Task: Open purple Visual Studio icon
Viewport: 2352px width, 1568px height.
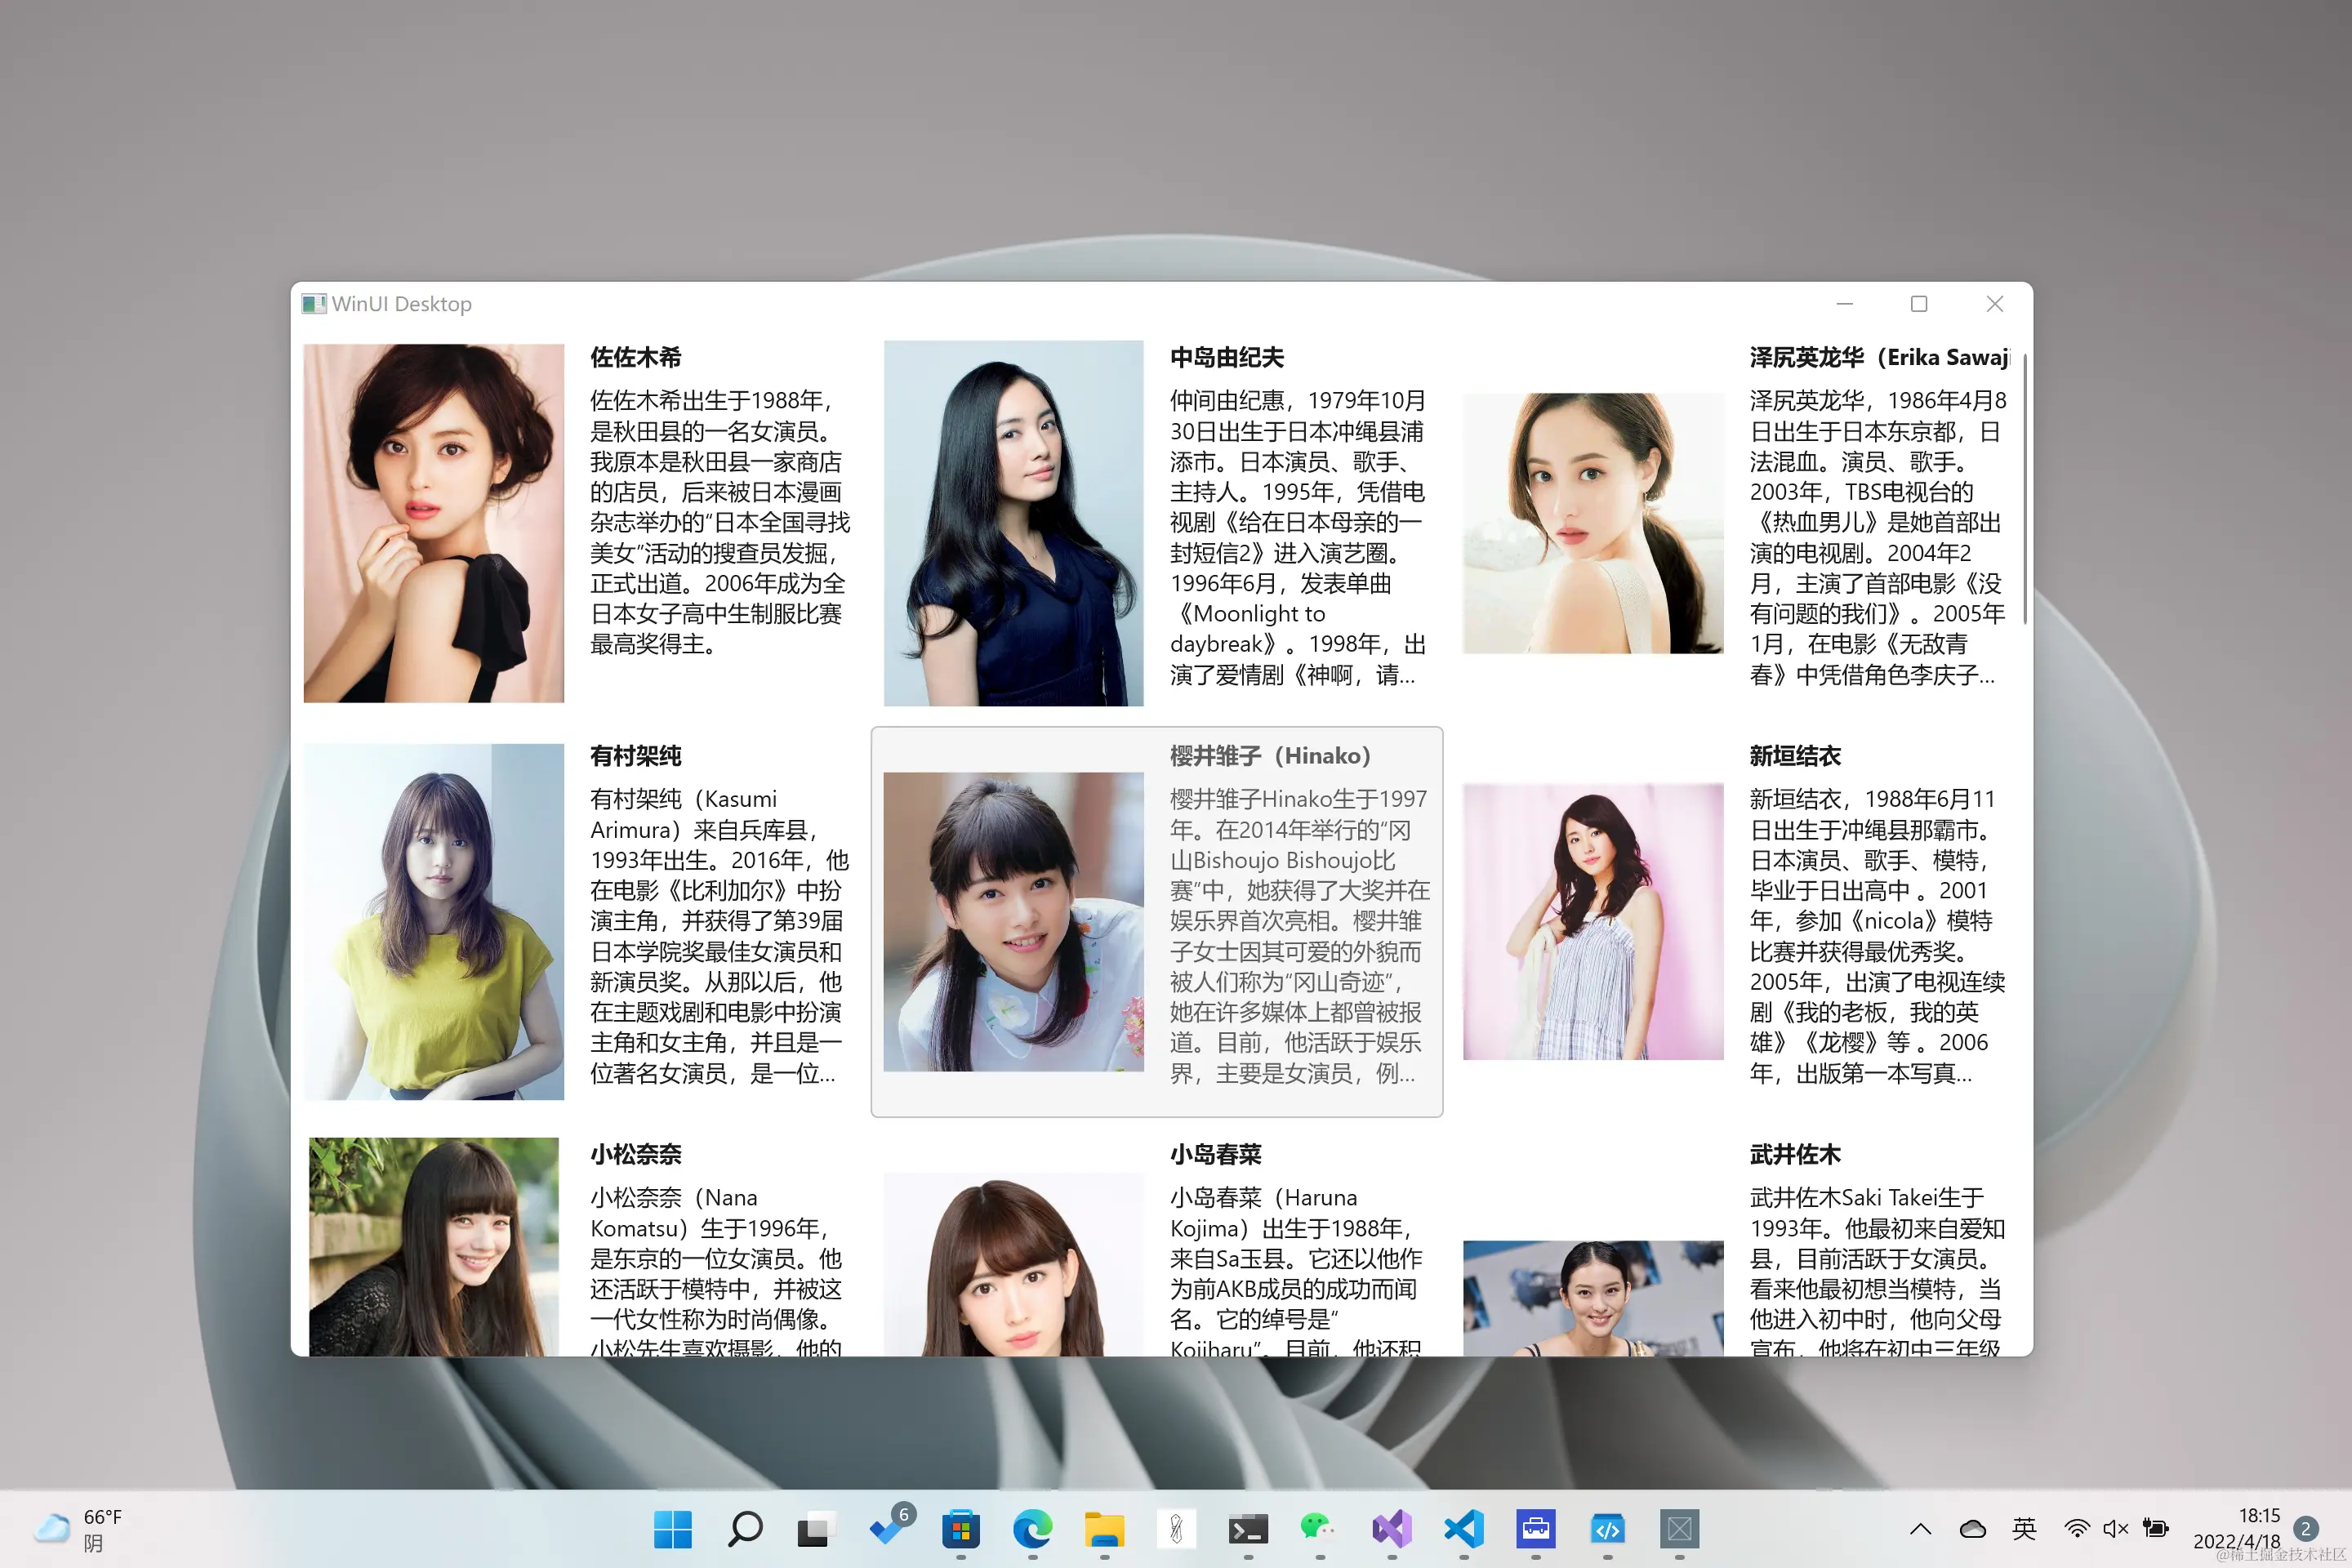Action: (1391, 1529)
